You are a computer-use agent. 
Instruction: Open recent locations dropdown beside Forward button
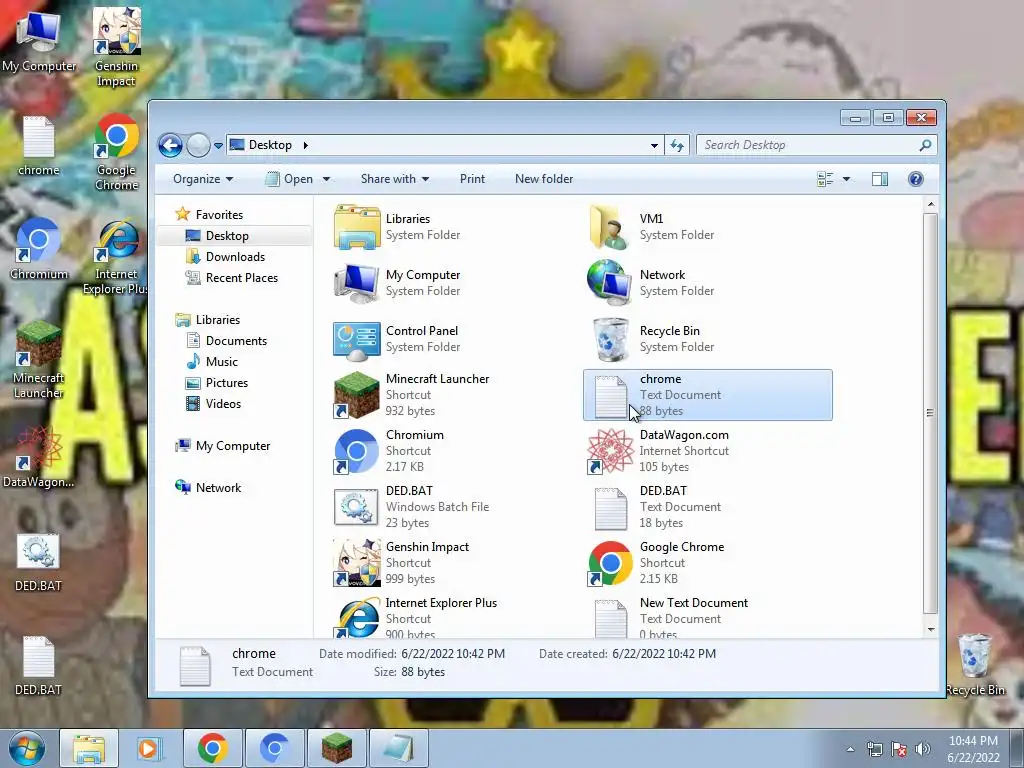[x=218, y=146]
